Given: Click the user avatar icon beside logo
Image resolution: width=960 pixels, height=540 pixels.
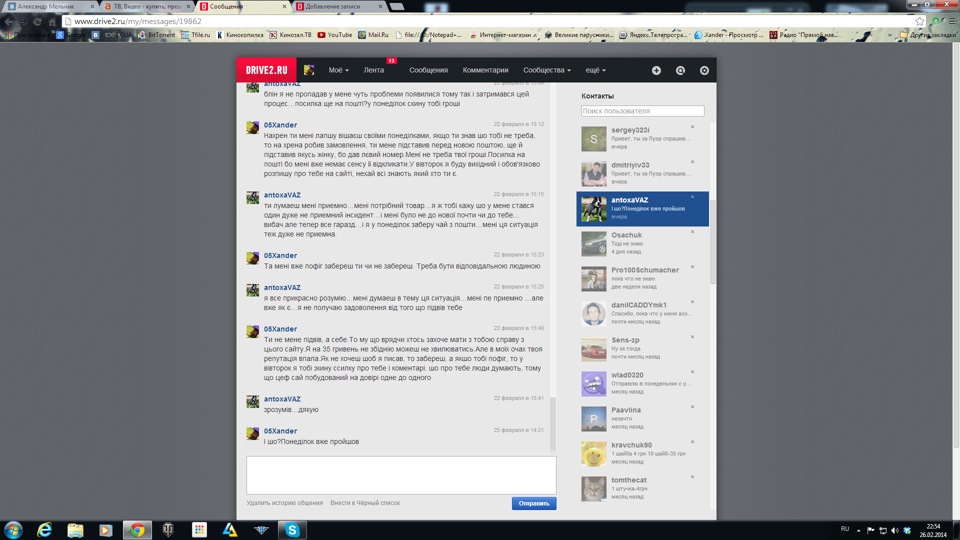Looking at the screenshot, I should pos(309,70).
